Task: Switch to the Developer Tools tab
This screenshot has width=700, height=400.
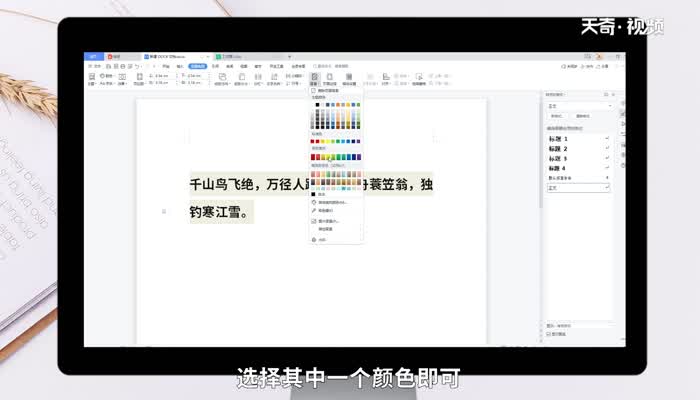Action: 276,67
